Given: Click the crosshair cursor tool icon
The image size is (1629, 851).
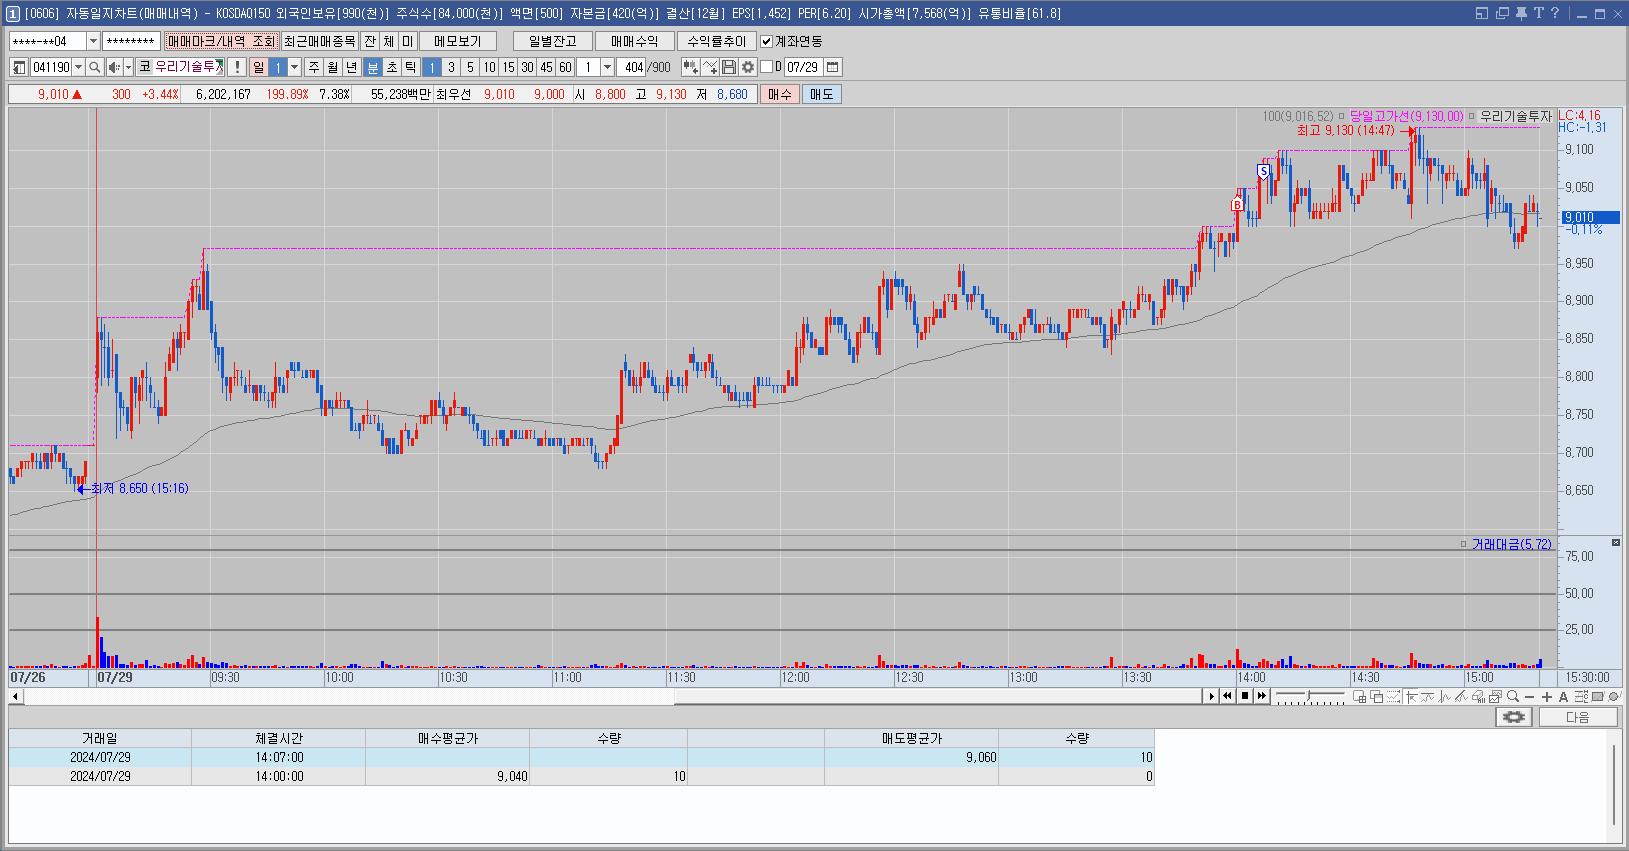Looking at the screenshot, I should [1411, 697].
